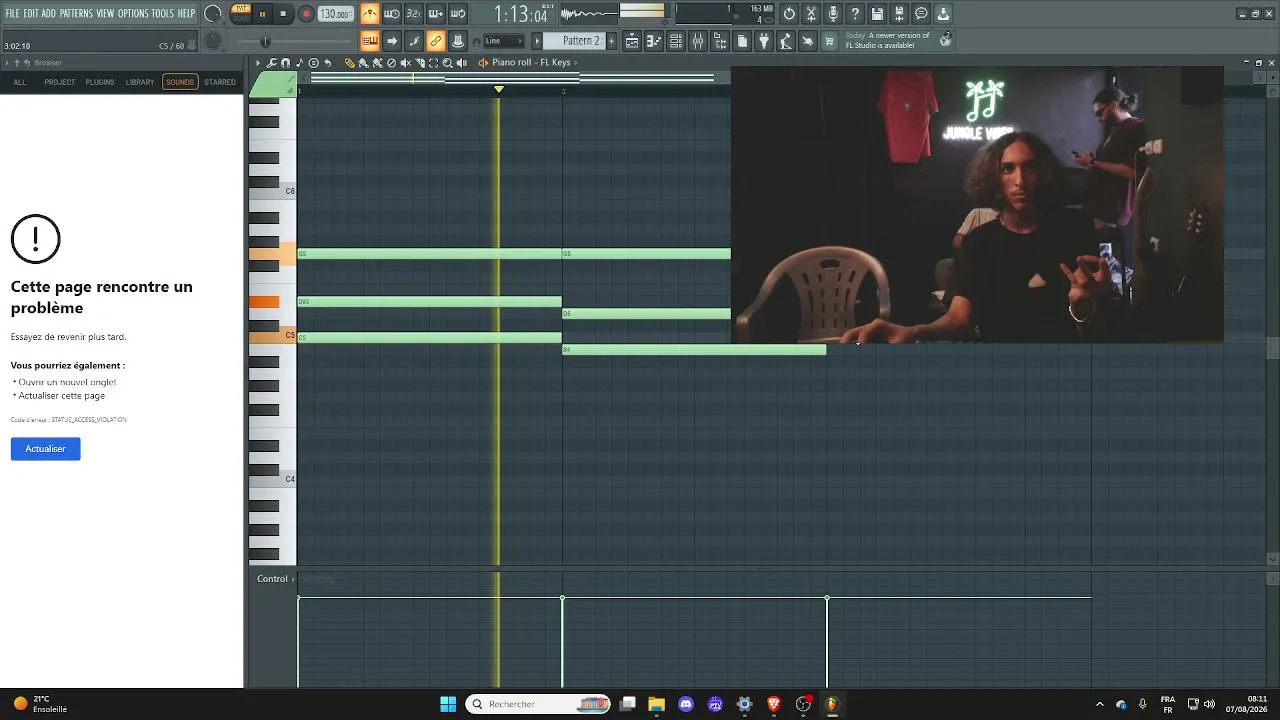The width and height of the screenshot is (1280, 720).
Task: Open the PATTERNS menu
Action: 76,14
